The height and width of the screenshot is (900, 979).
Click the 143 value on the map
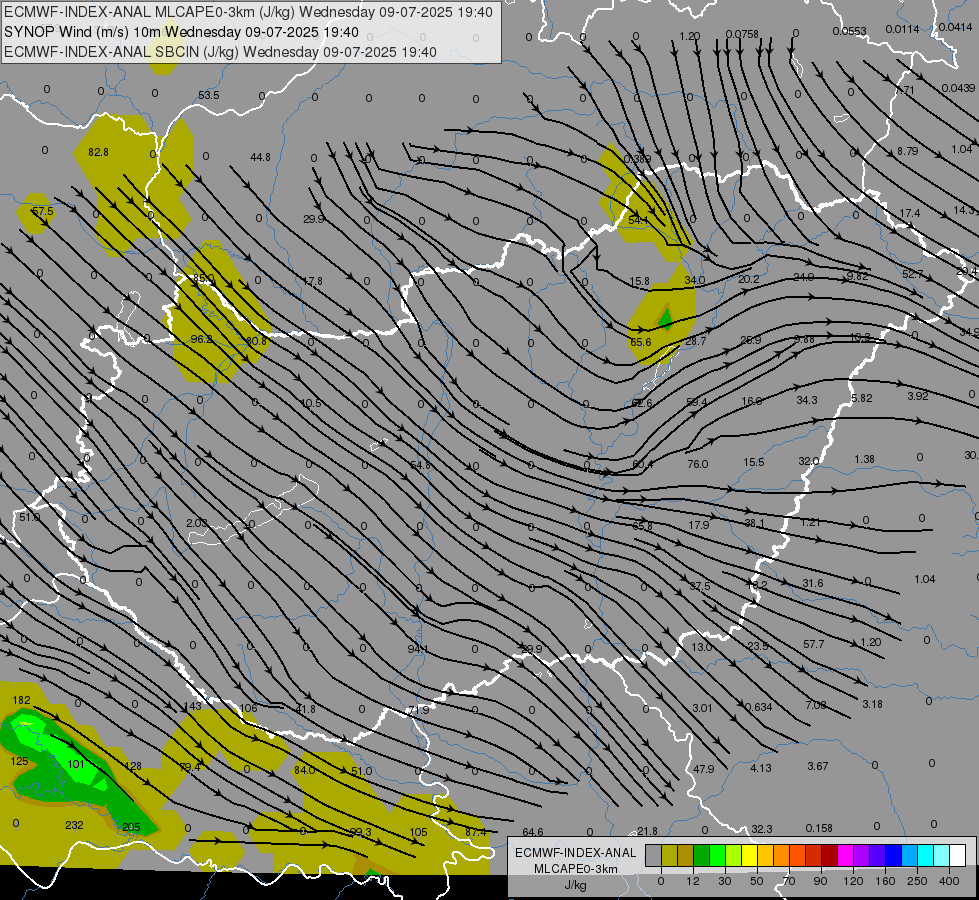tap(193, 706)
